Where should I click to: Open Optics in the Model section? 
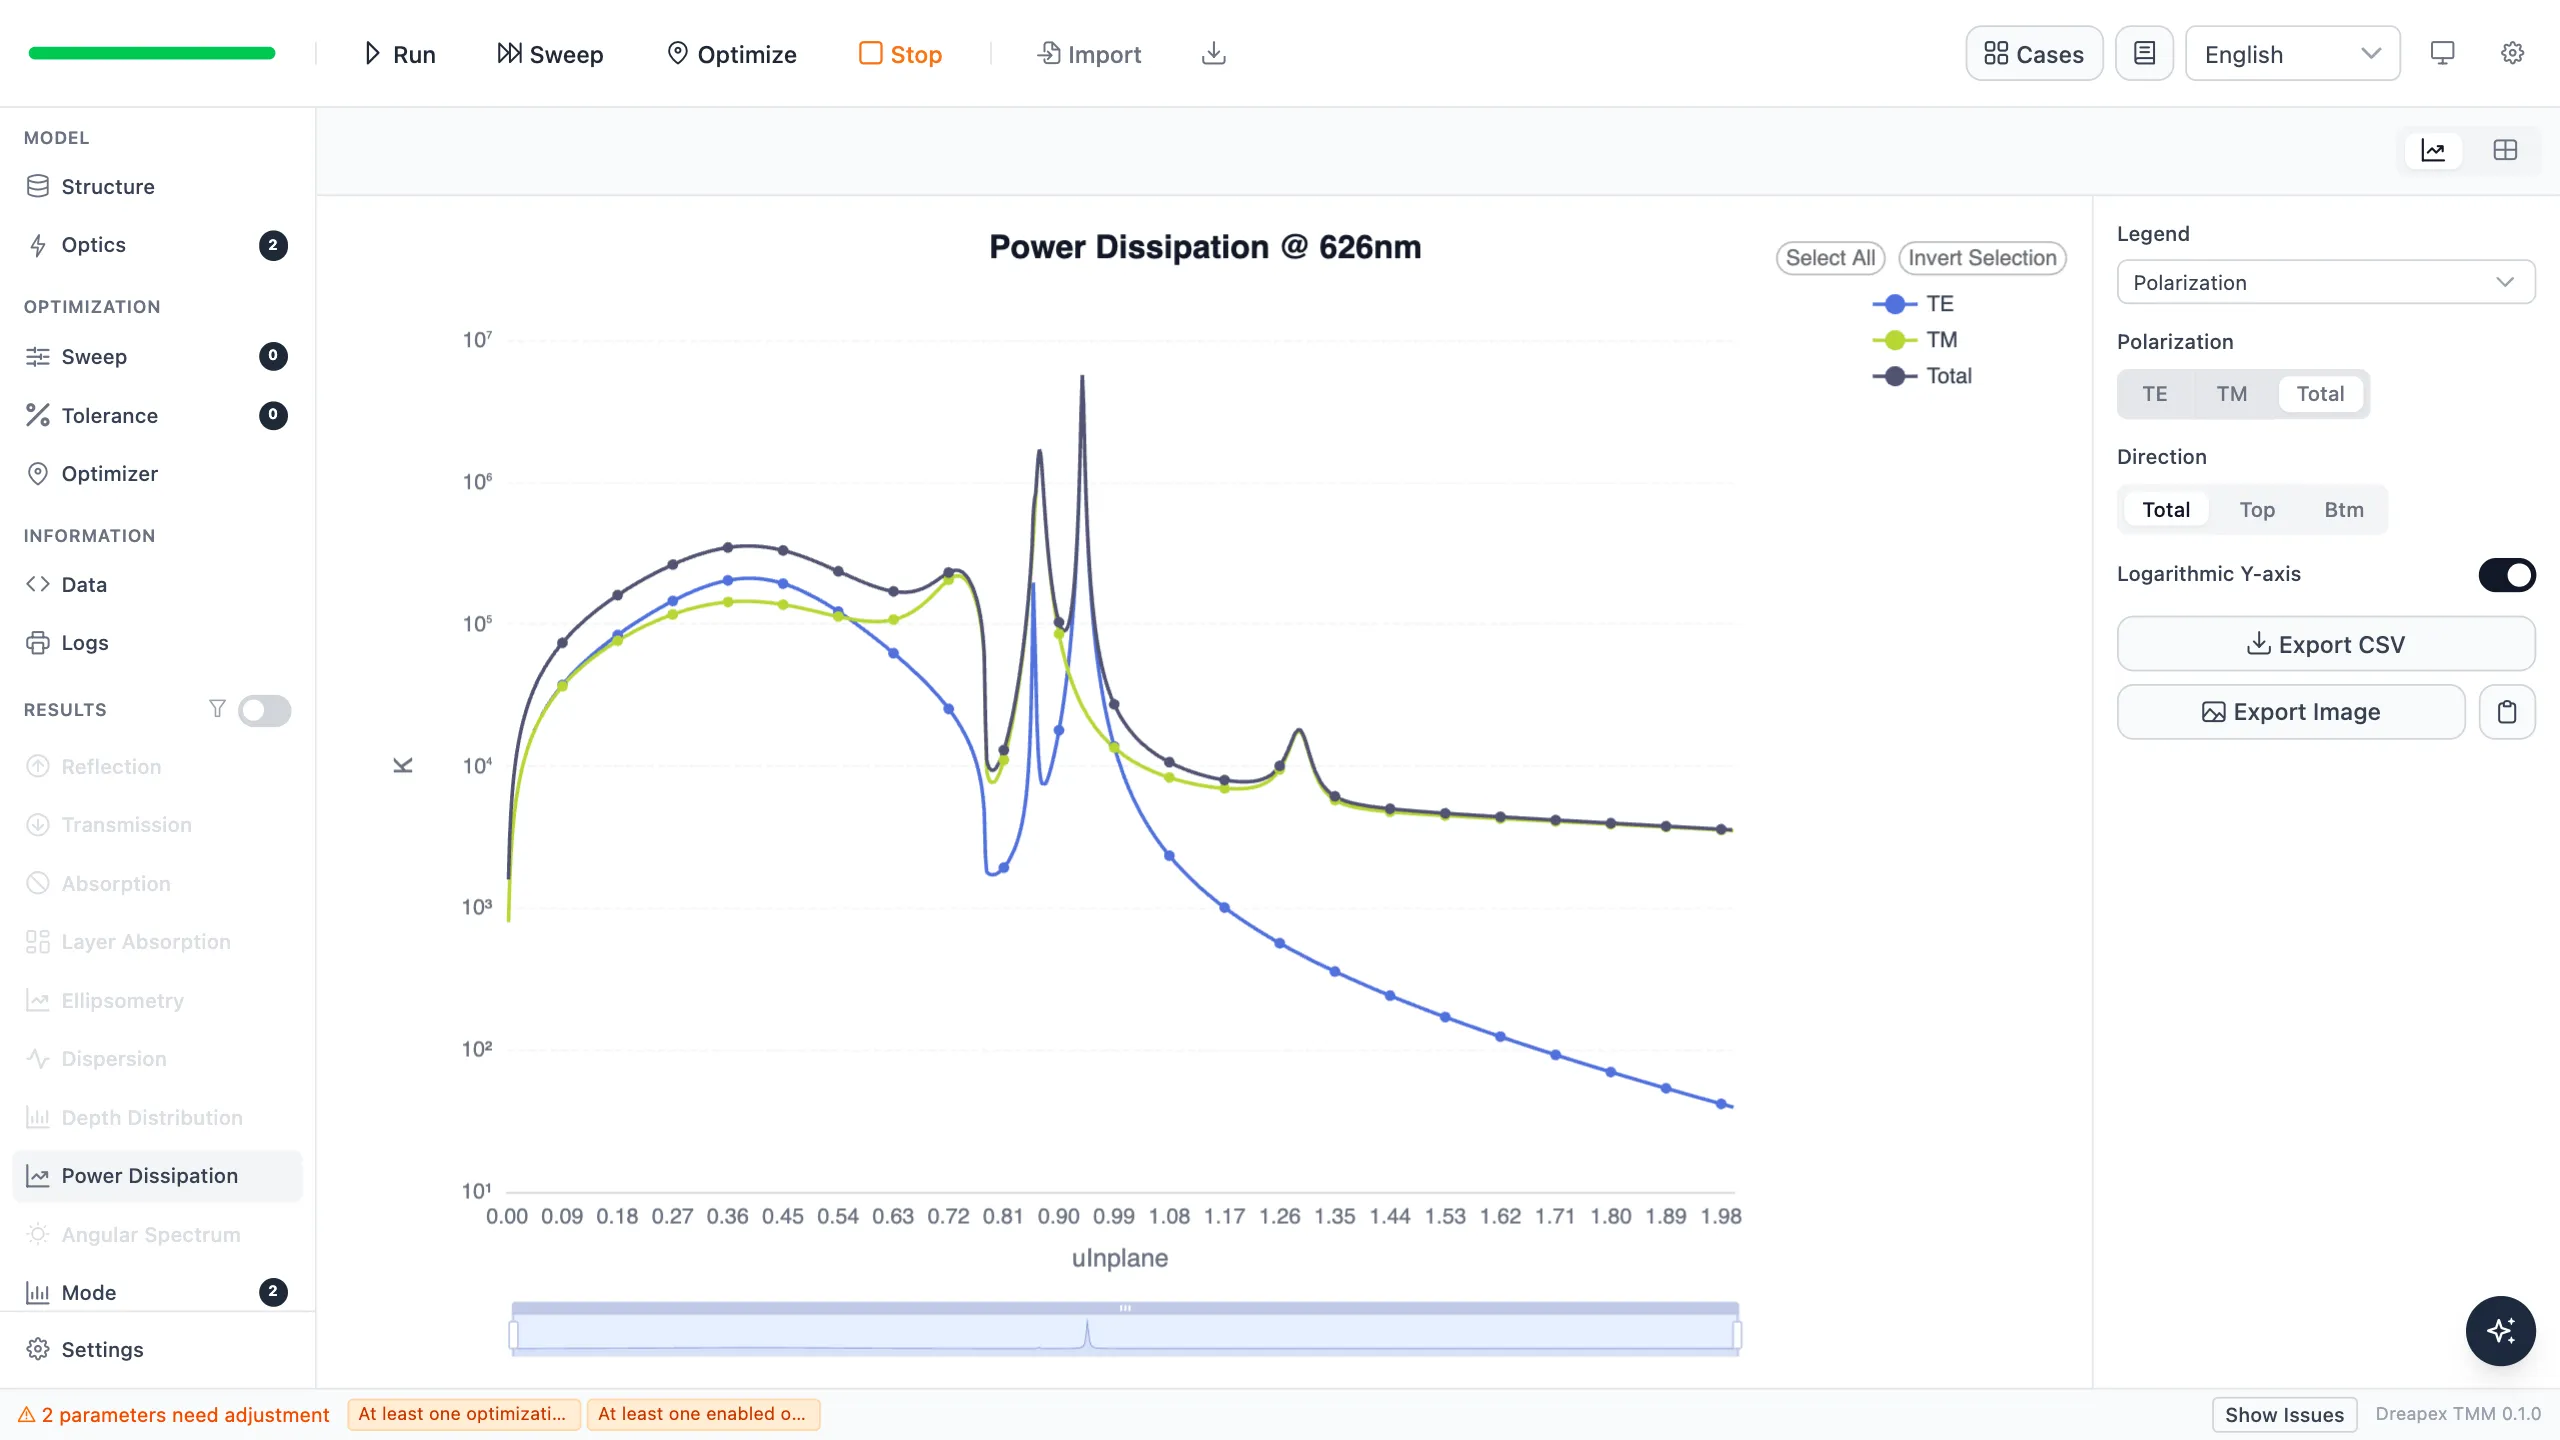(158, 245)
